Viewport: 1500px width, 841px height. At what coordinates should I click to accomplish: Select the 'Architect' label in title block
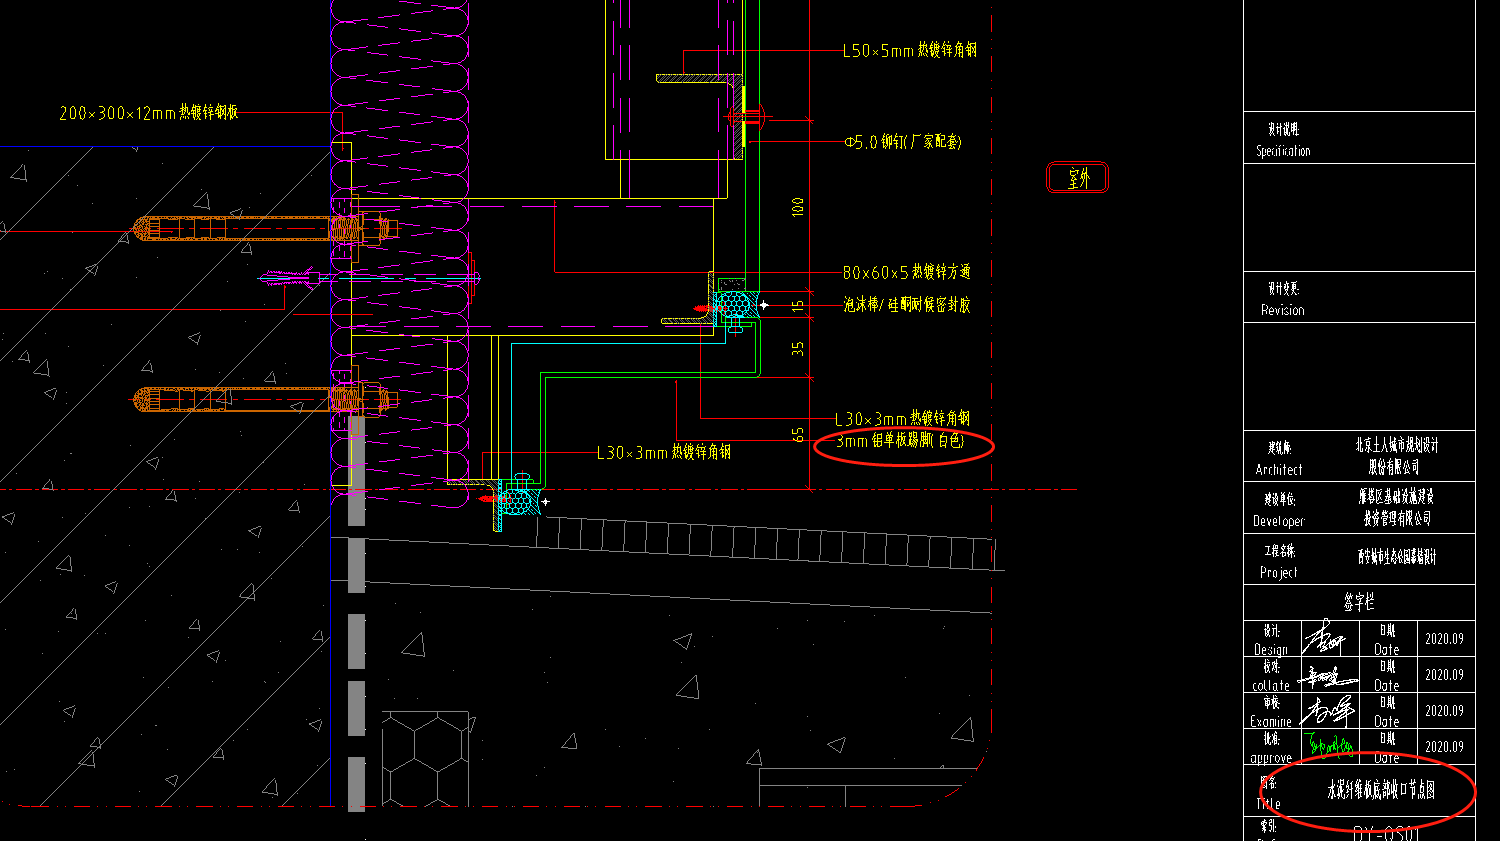pos(1279,469)
